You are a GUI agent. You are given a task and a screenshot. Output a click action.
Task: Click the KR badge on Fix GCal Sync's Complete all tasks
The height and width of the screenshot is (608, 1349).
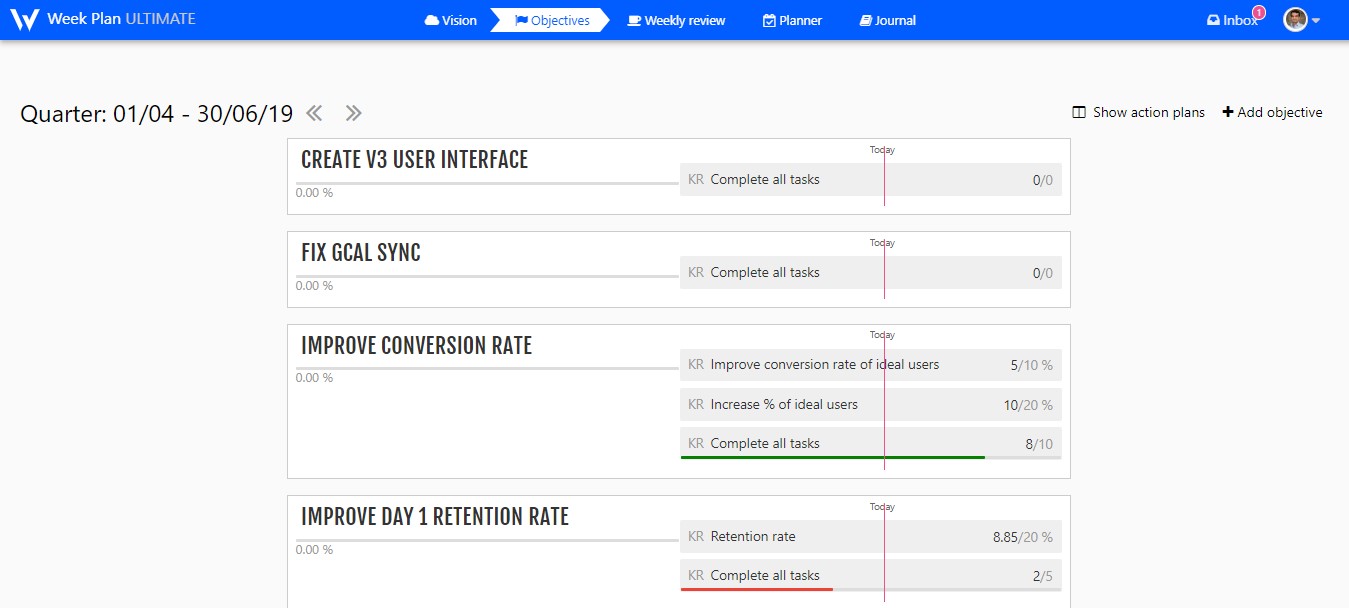695,272
